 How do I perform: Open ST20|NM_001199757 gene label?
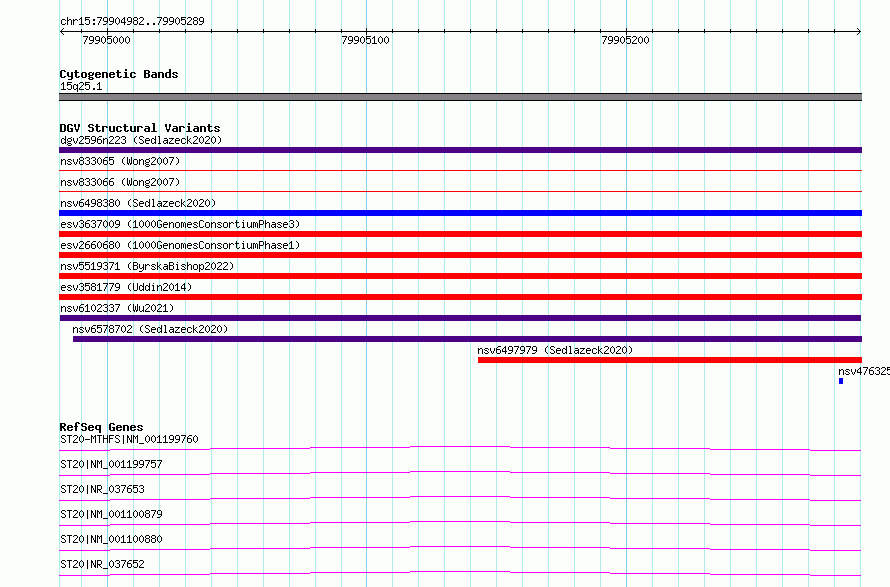pos(111,464)
